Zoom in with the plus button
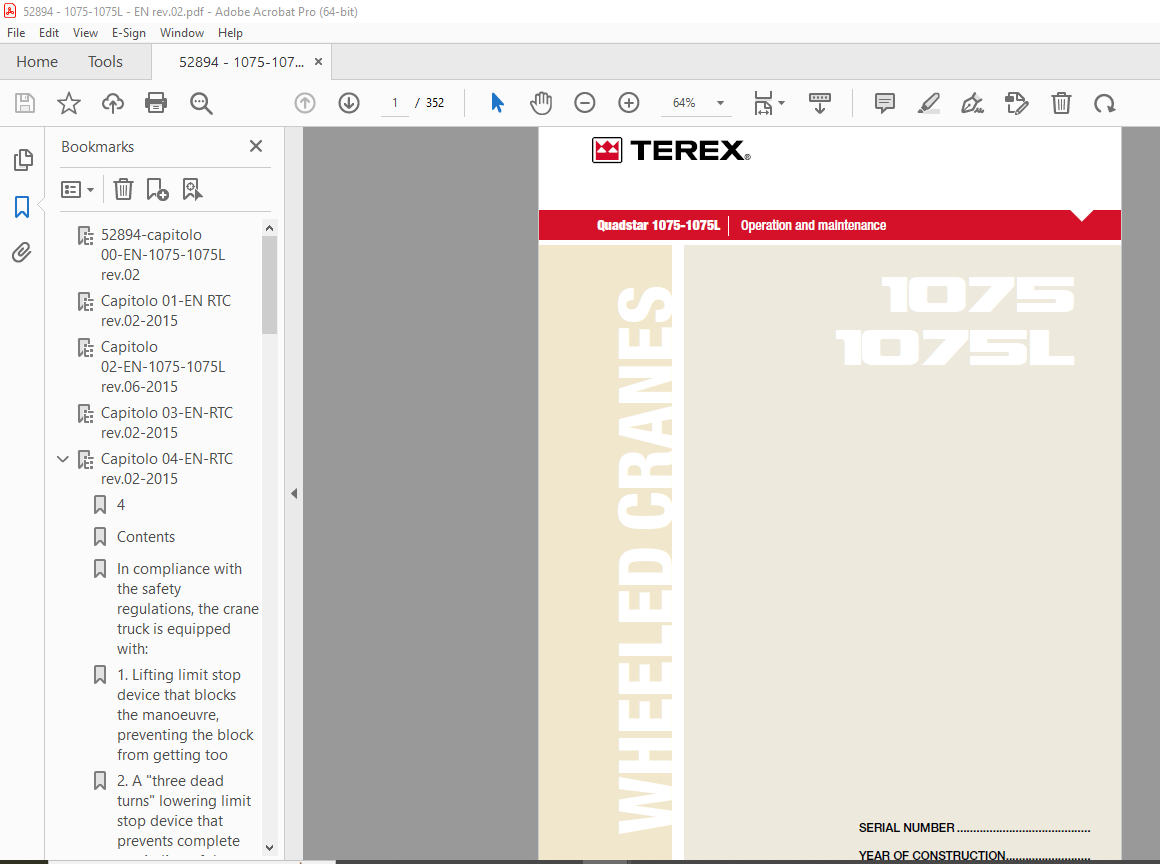 point(629,103)
